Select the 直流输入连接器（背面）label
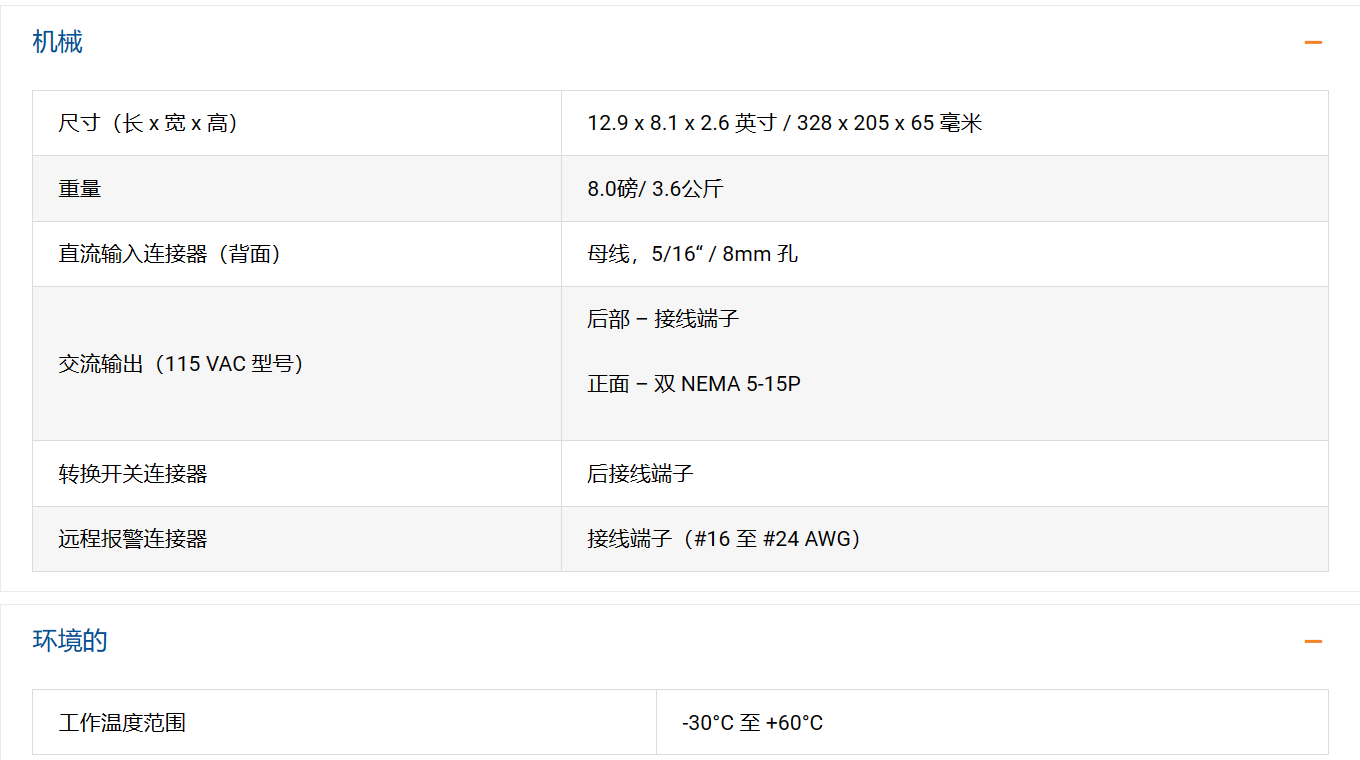The image size is (1360, 760). [x=170, y=254]
